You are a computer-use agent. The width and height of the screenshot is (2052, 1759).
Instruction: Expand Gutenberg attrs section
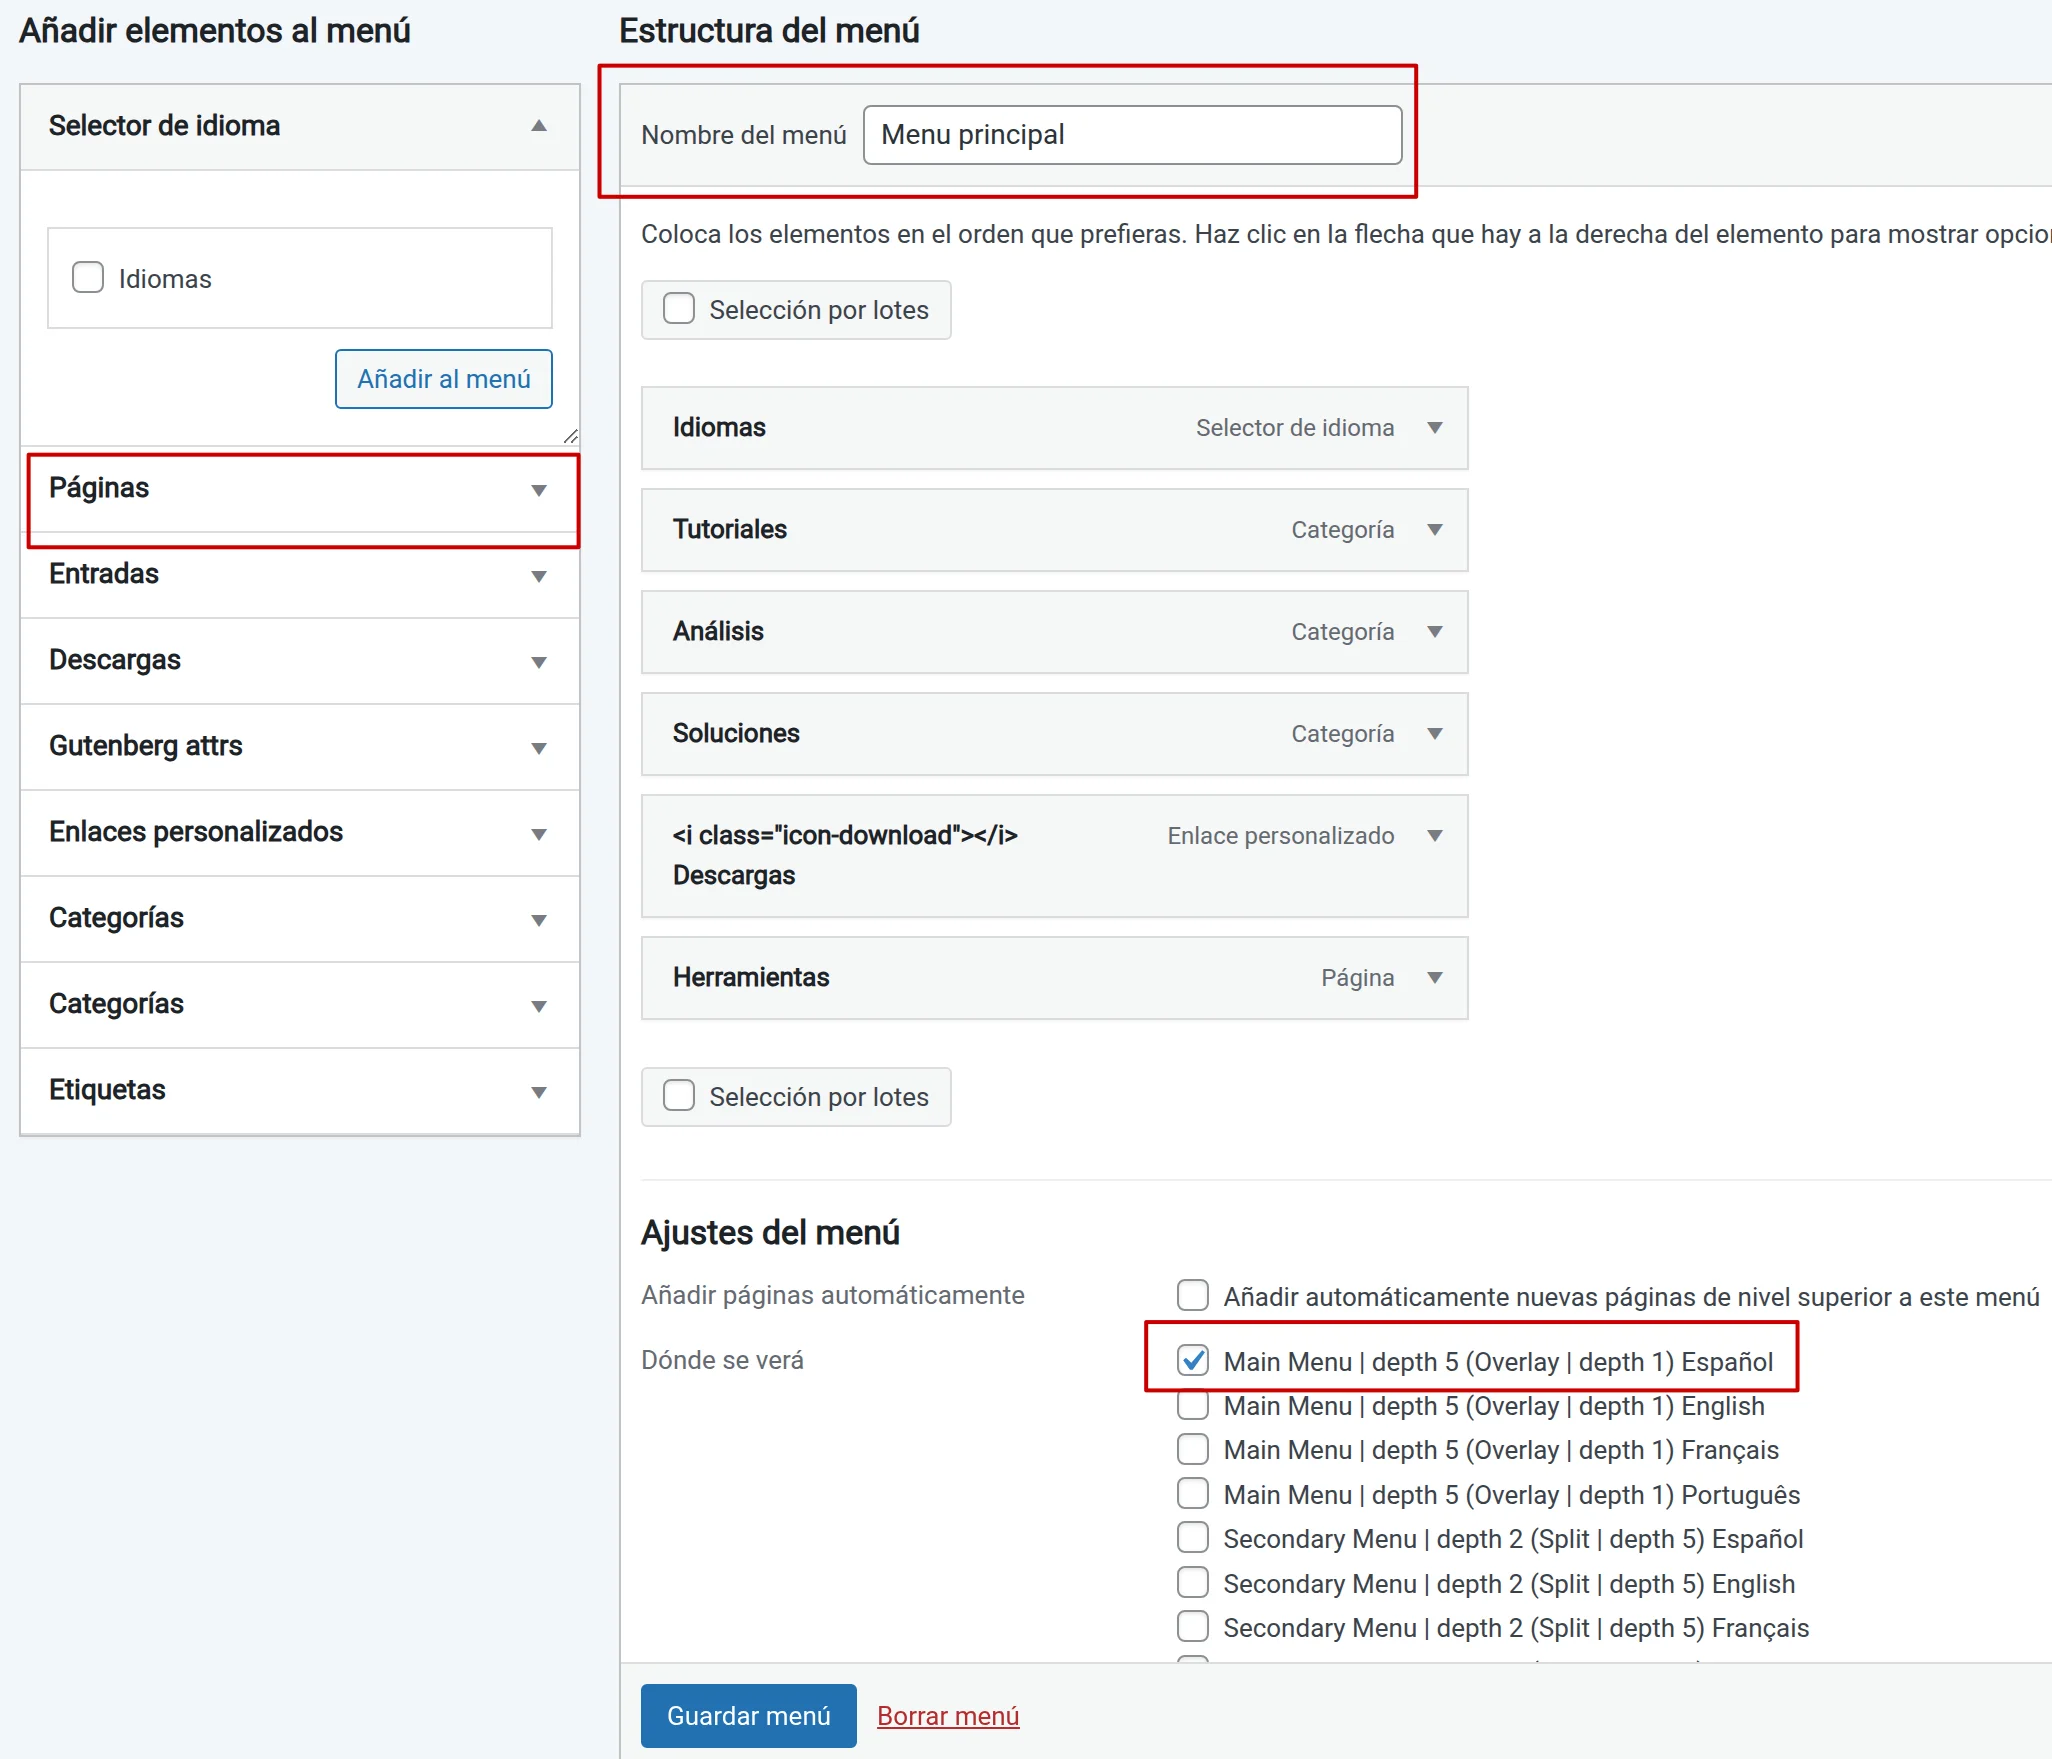click(539, 748)
